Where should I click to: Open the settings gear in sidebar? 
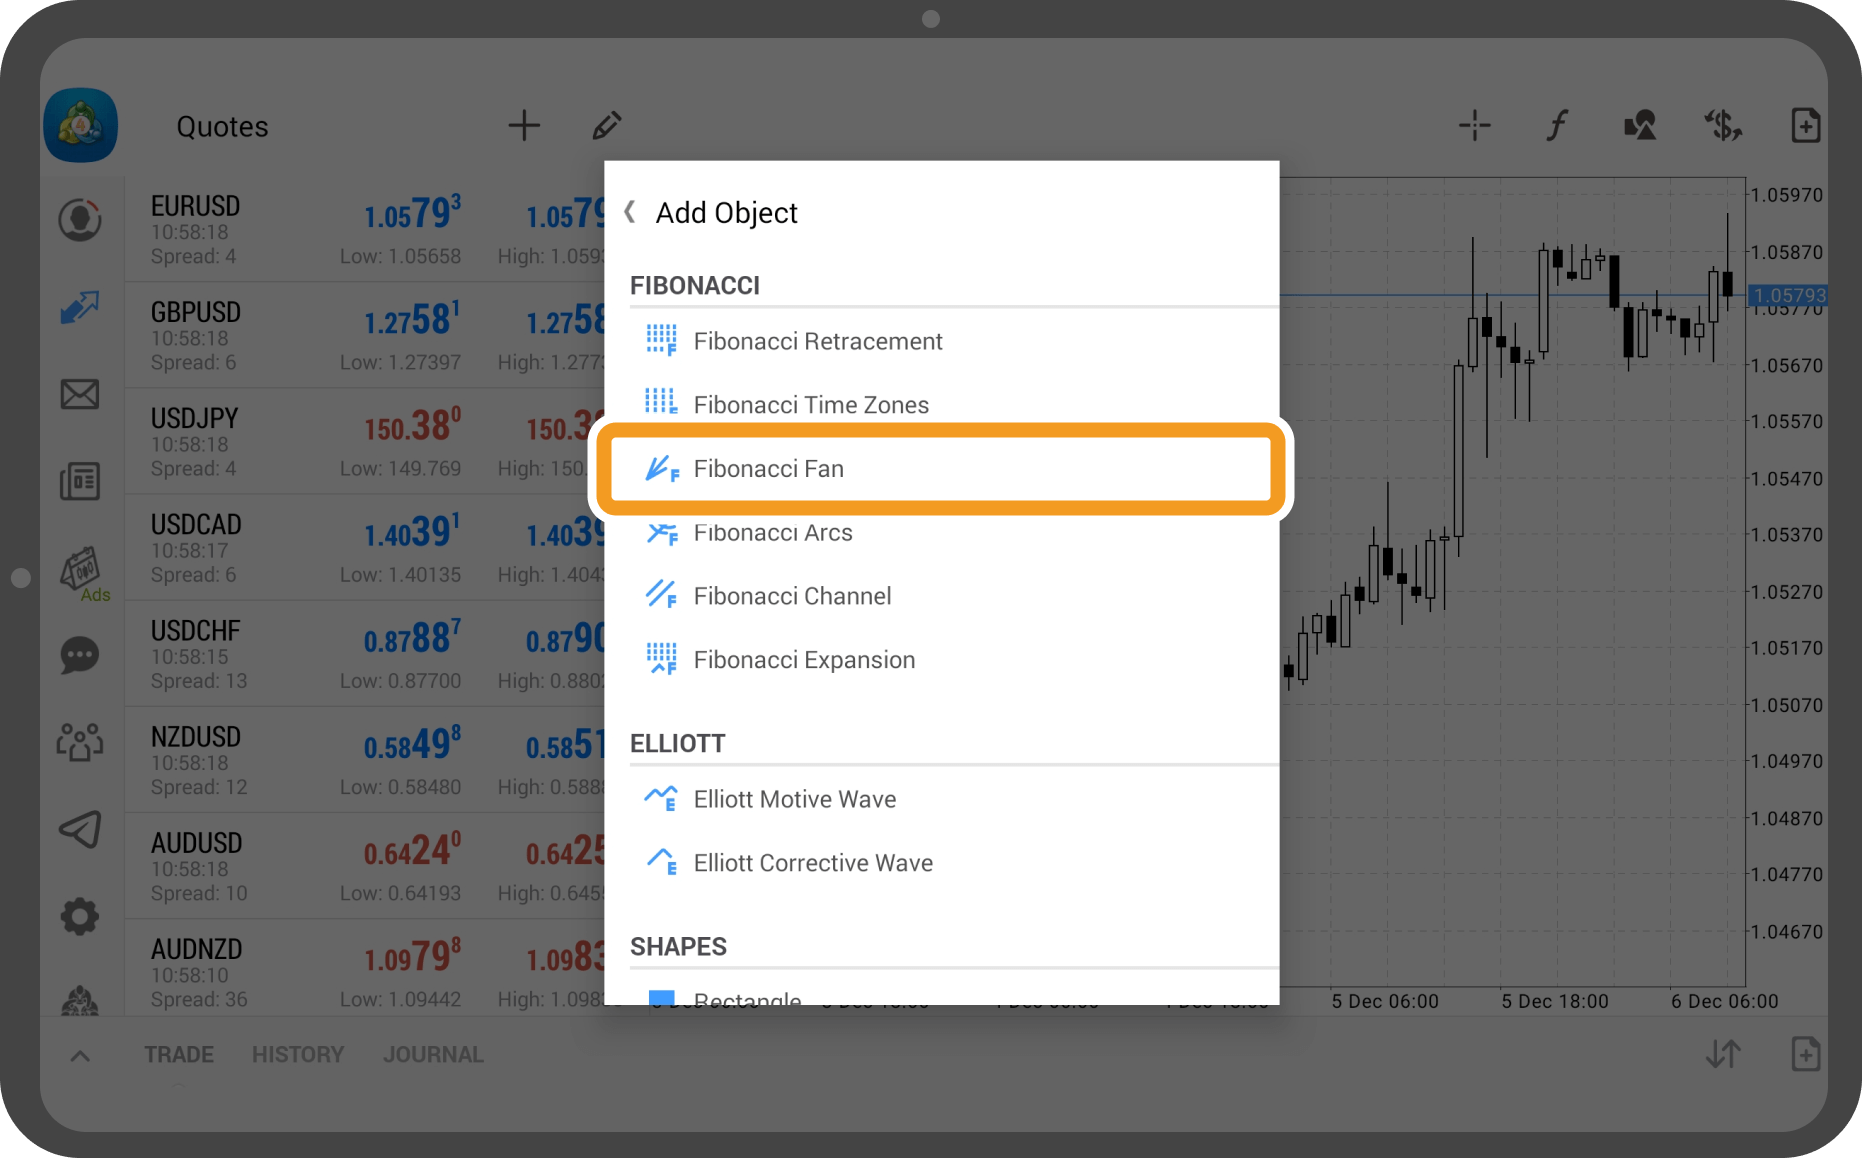pos(80,915)
